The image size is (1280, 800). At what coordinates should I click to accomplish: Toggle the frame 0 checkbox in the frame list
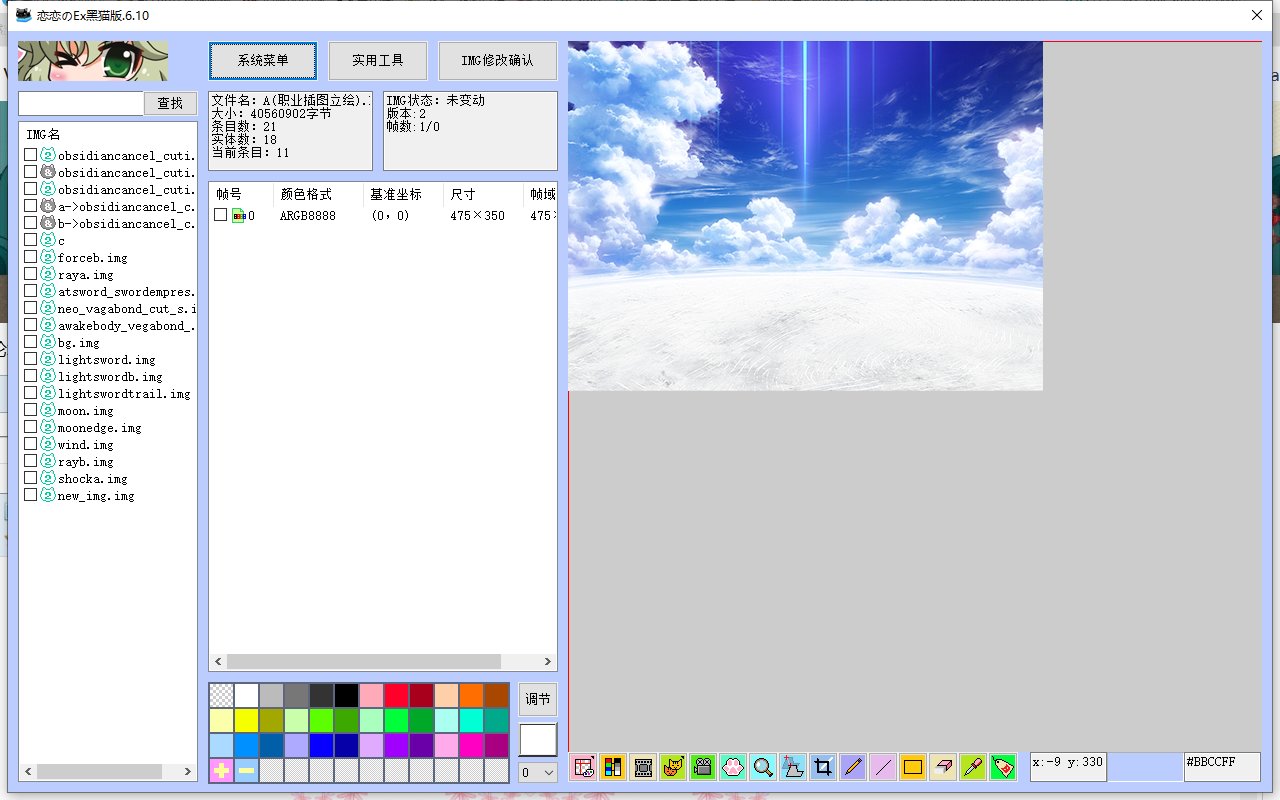(x=221, y=215)
